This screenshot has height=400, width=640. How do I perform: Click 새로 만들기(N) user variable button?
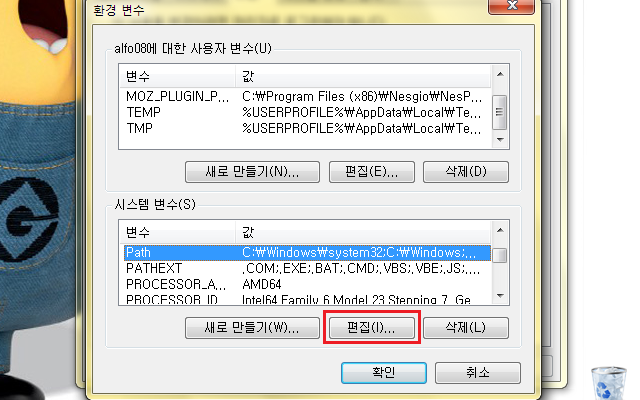(252, 172)
